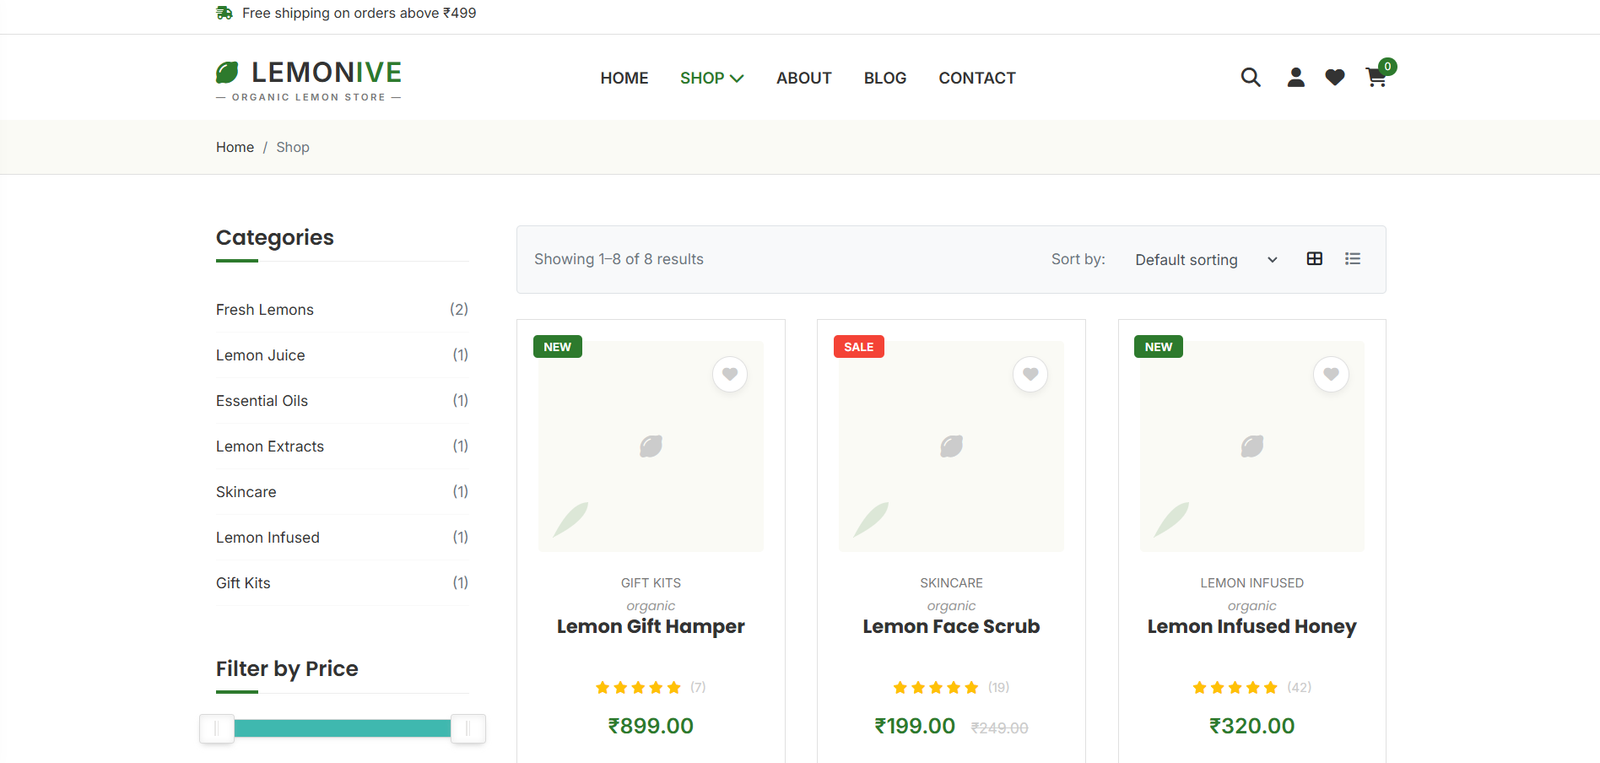The image size is (1600, 763).
Task: Expand the Shop menu chevron
Action: [737, 78]
